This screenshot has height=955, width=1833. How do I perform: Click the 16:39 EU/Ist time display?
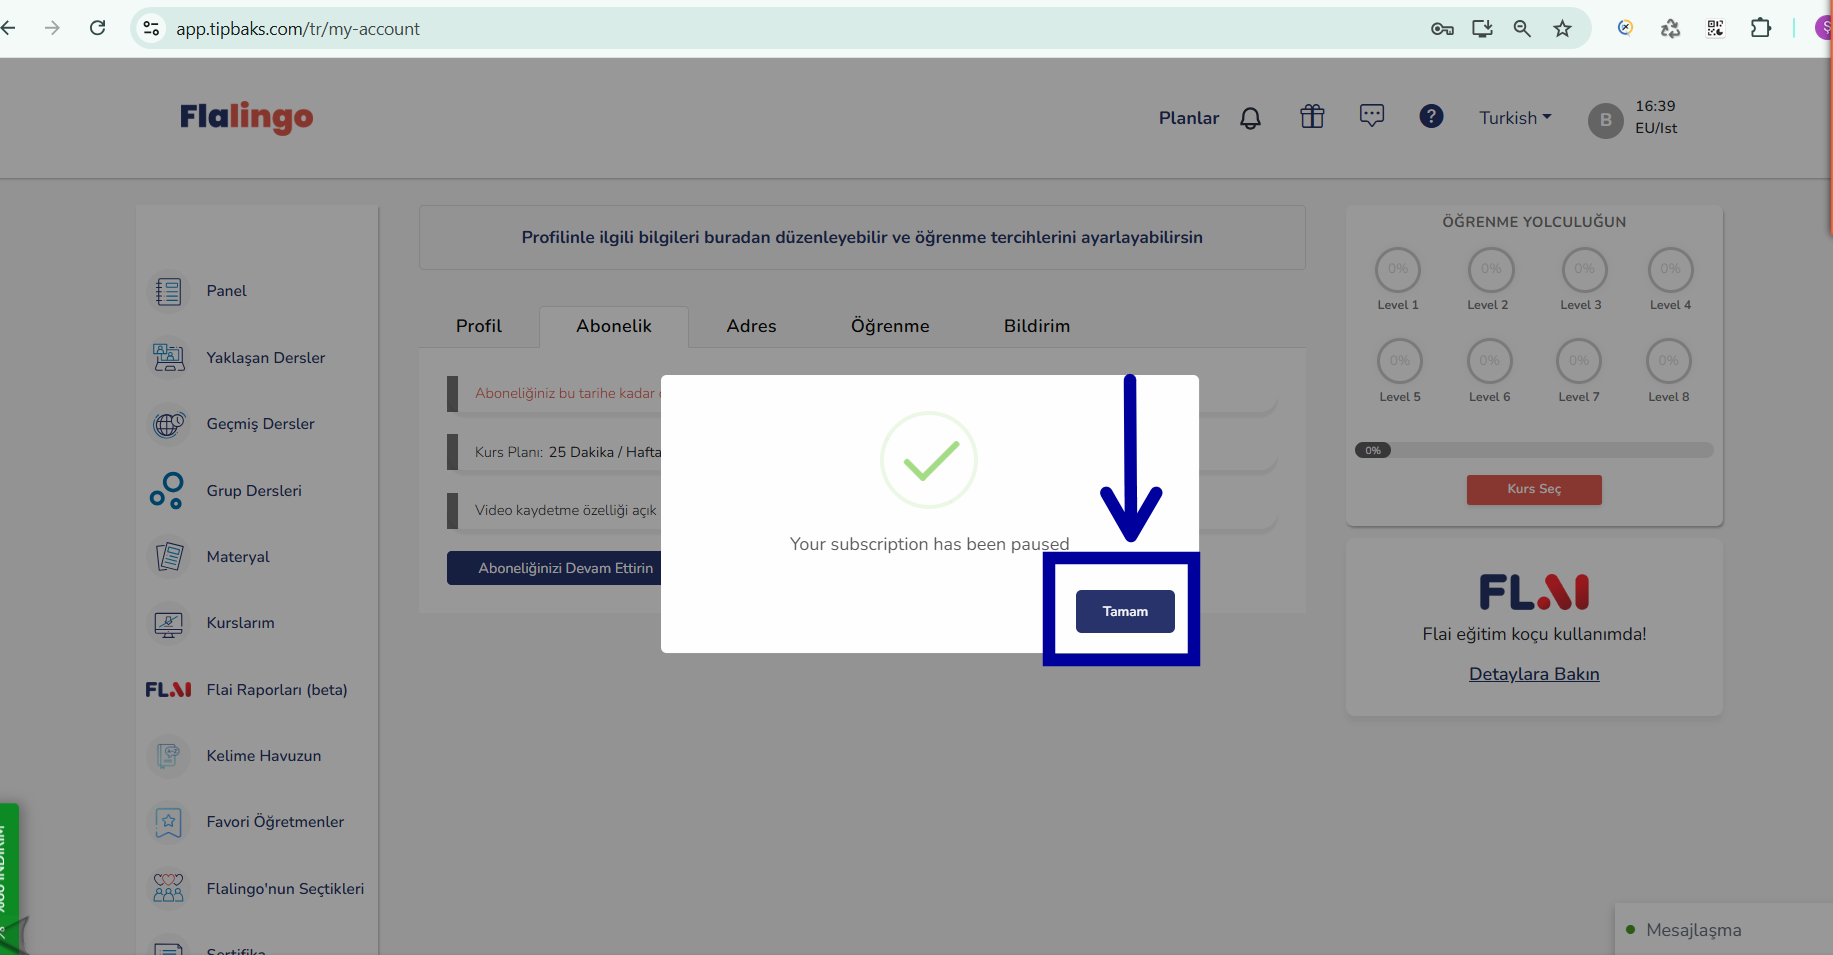tap(1656, 117)
